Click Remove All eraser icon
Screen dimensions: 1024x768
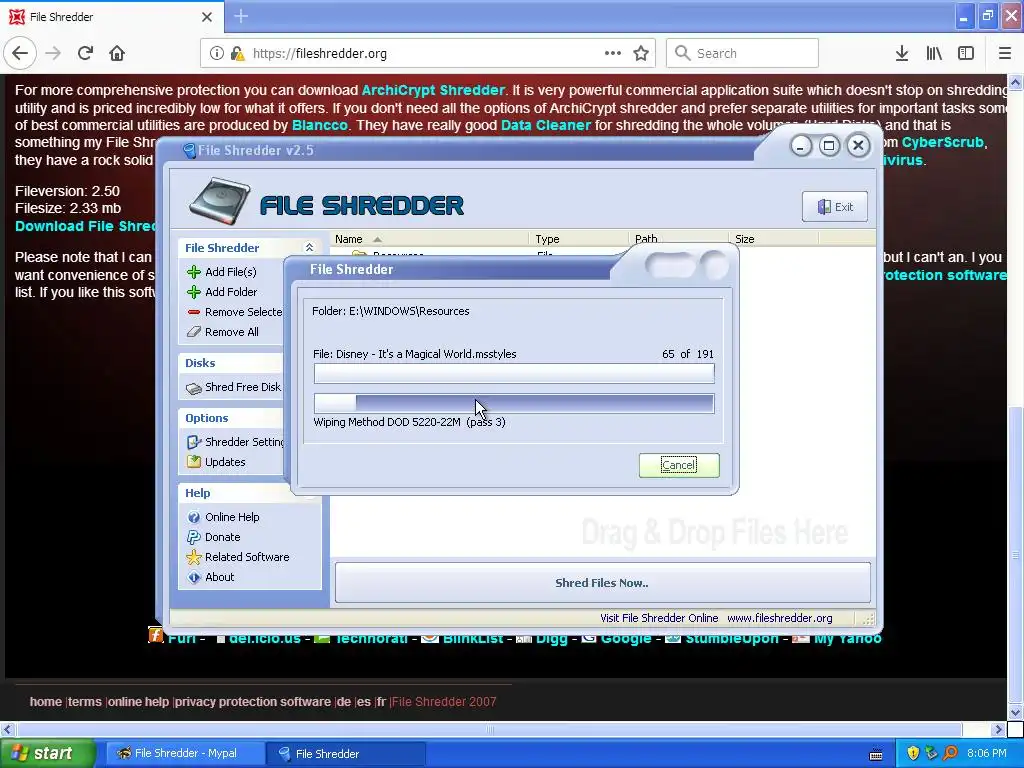point(194,332)
